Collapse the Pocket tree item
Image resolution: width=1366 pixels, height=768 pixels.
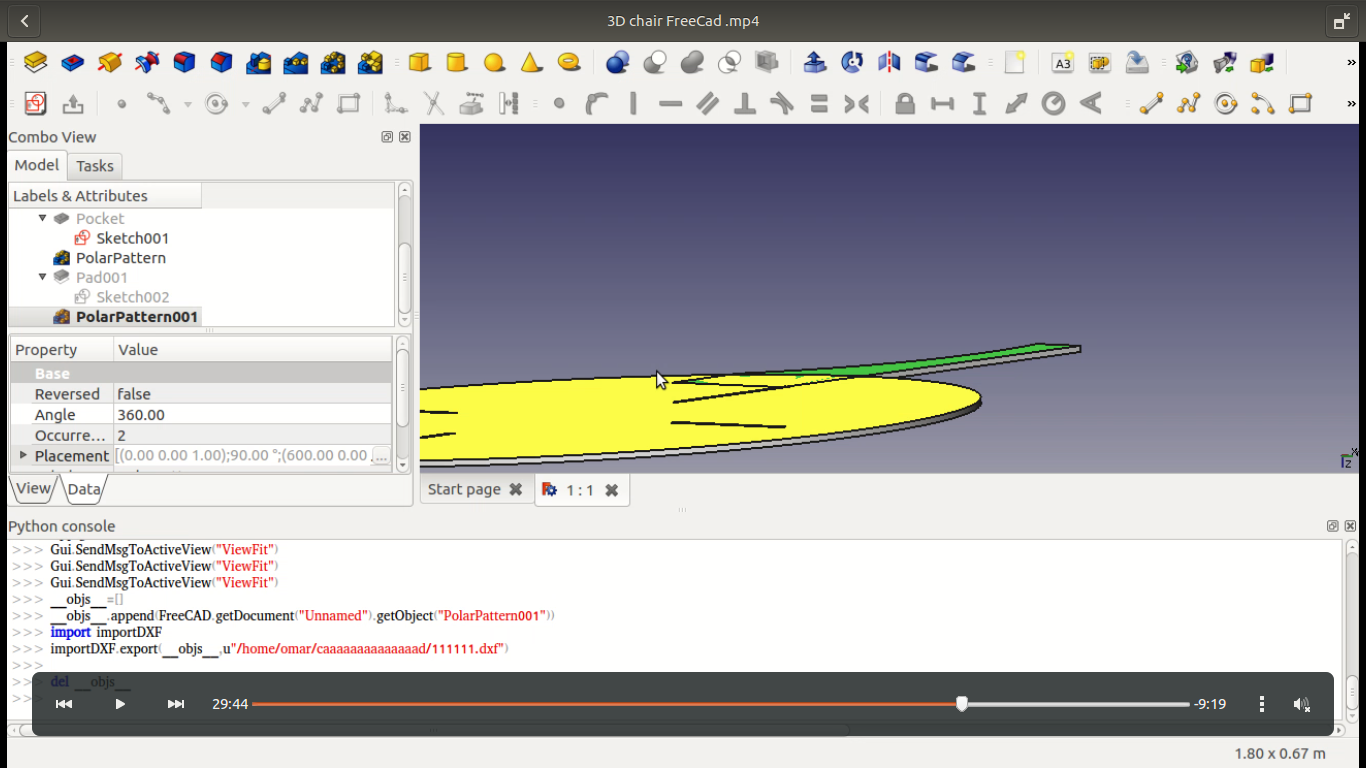coord(43,218)
